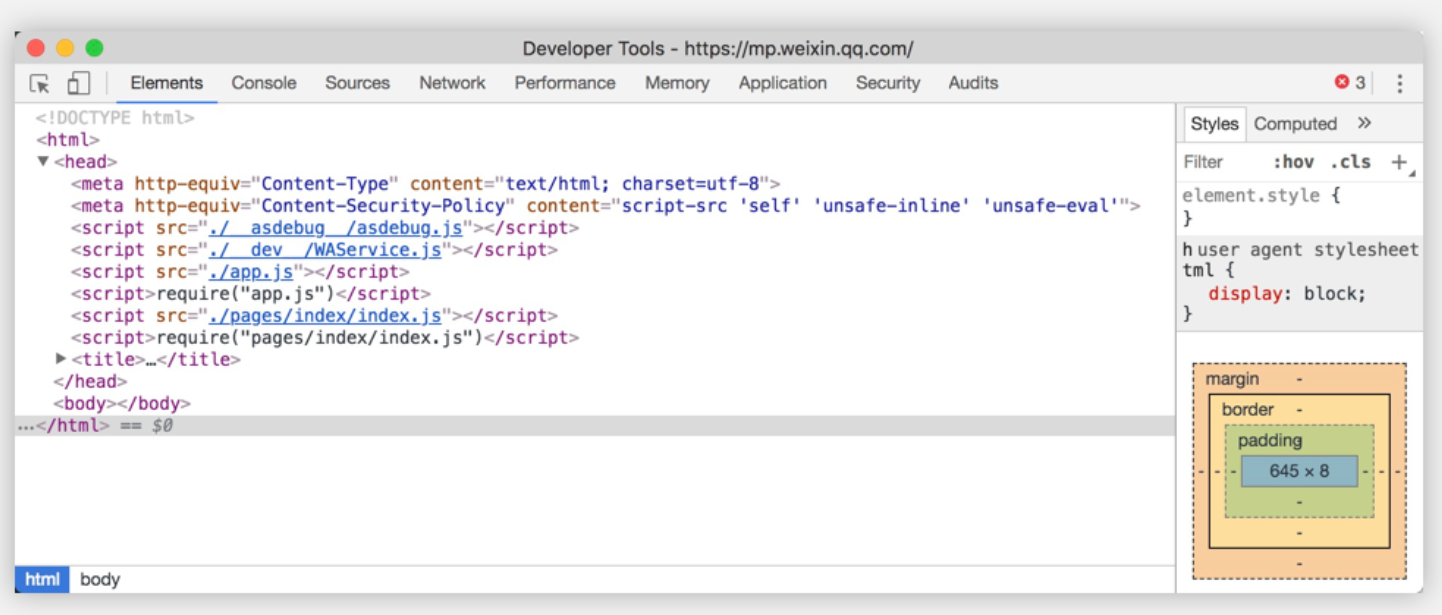
Task: Click the red error count indicator
Action: tap(1350, 82)
